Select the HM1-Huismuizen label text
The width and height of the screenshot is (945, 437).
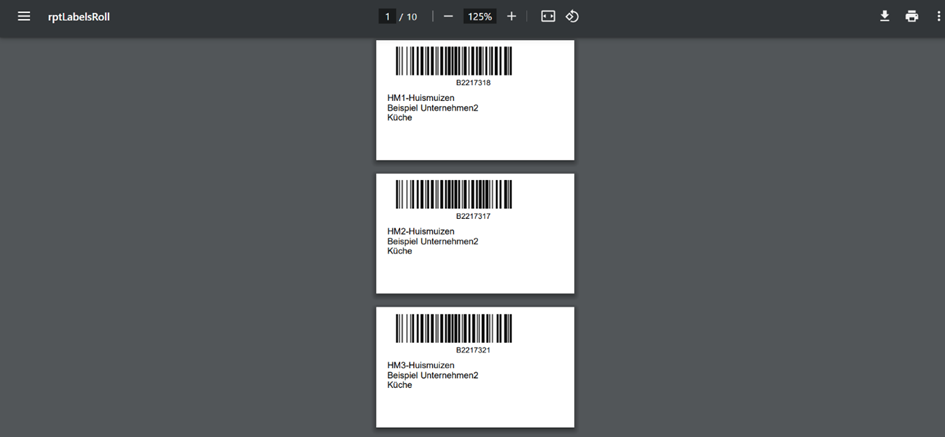(x=421, y=98)
